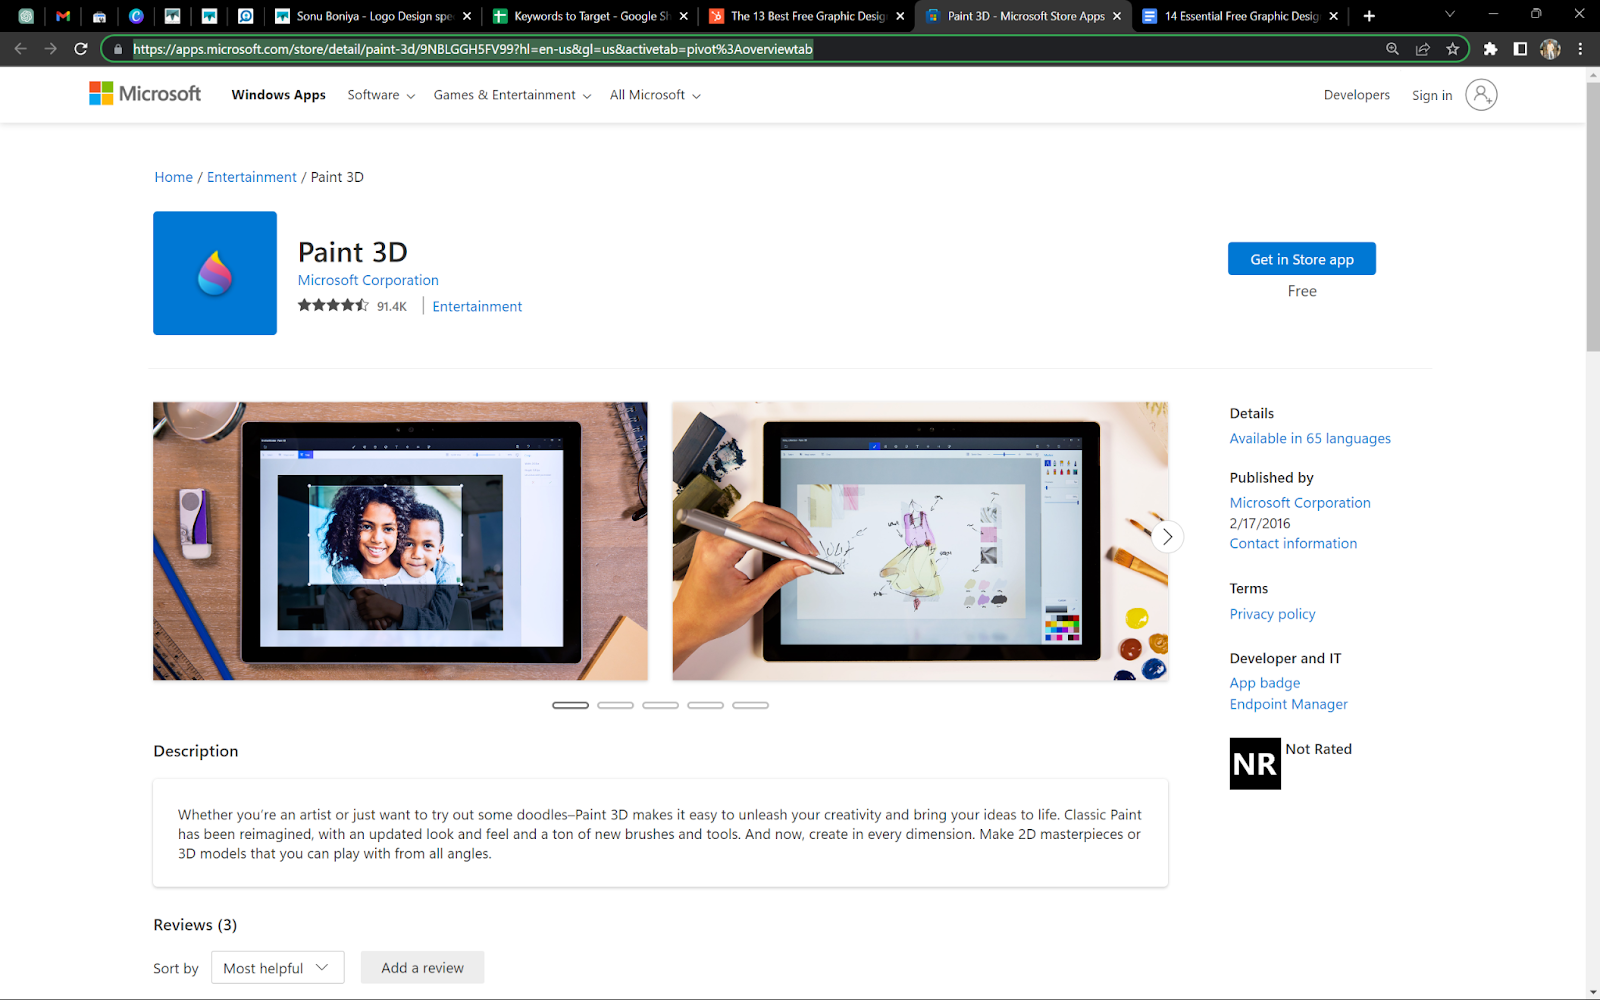
Task: Open the Entertainment category link beside the rating
Action: (x=477, y=306)
